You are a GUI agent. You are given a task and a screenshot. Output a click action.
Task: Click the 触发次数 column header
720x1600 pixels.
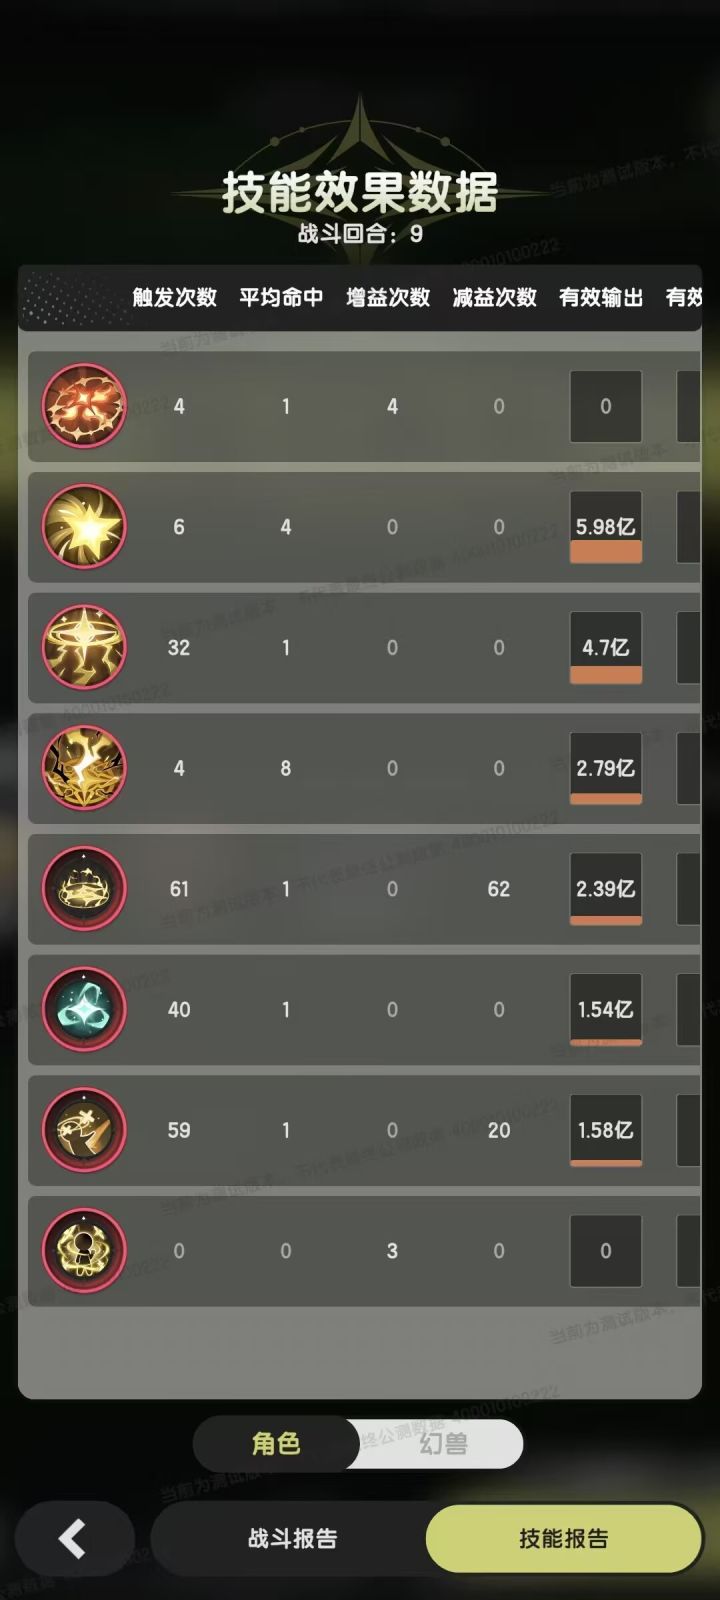click(x=175, y=297)
